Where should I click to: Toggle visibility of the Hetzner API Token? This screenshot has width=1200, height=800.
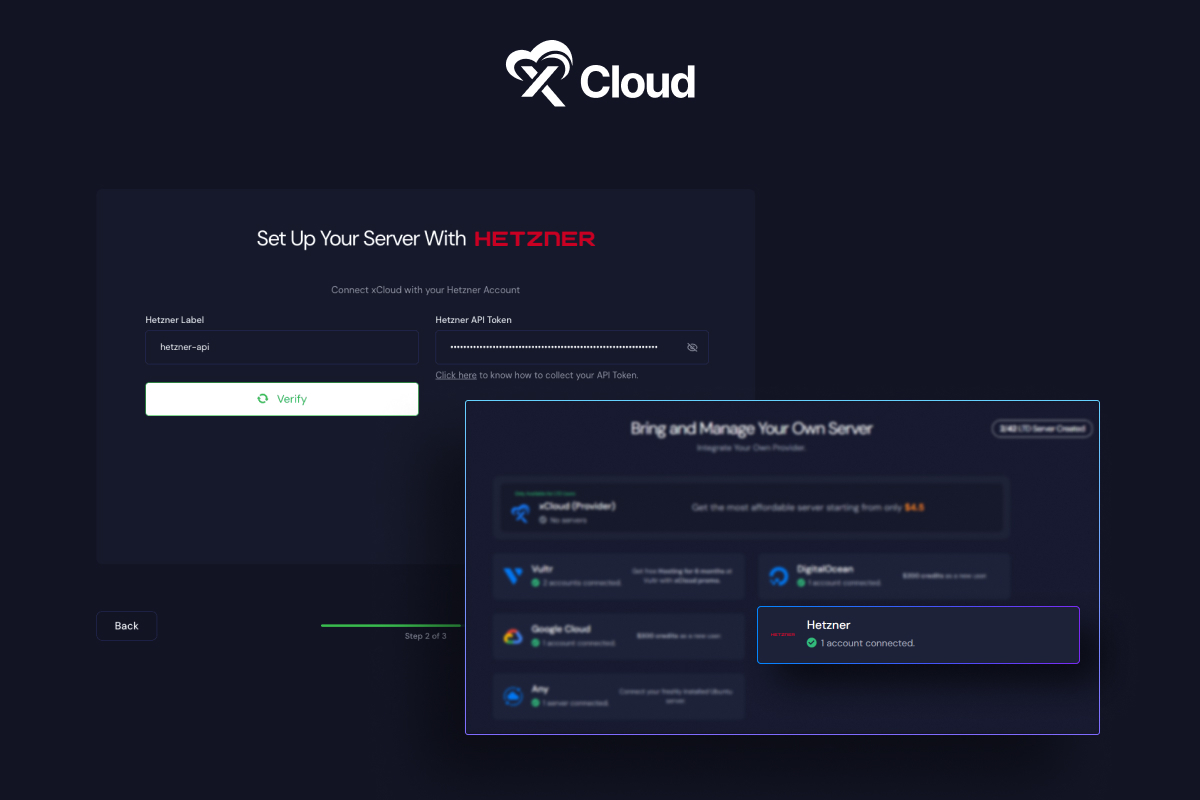pos(692,347)
